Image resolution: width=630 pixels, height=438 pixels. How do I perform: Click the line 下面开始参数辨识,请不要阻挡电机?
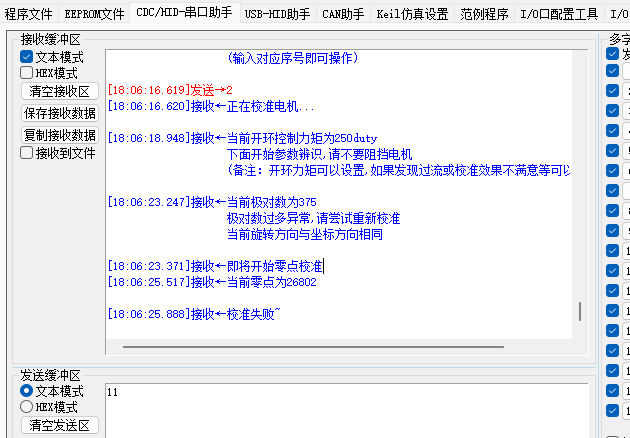pyautogui.click(x=319, y=154)
